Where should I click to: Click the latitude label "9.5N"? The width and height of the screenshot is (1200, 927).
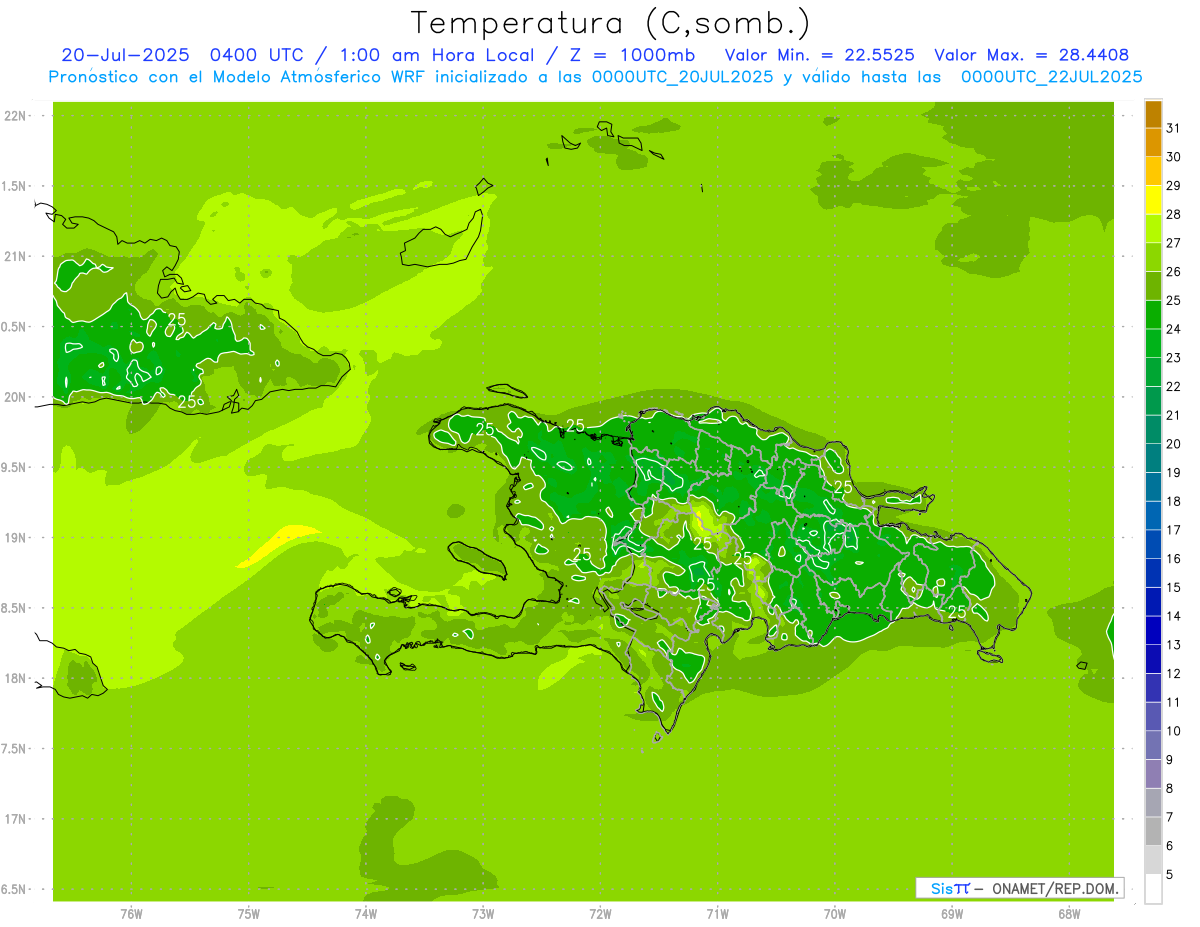click(x=14, y=467)
